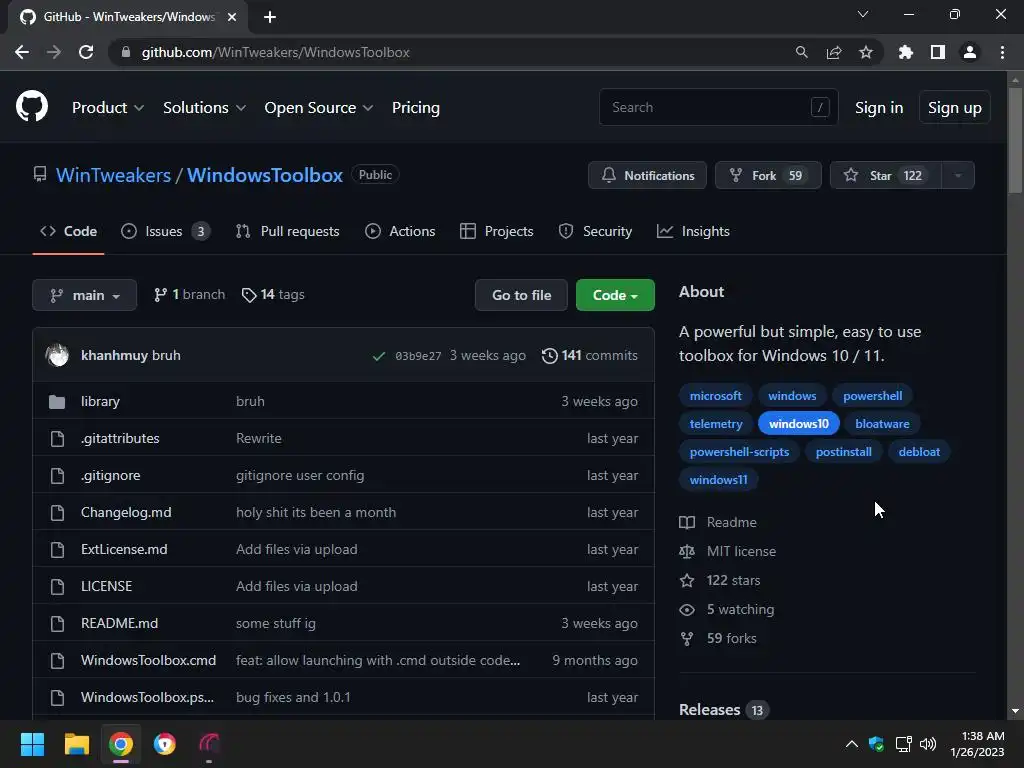Click the share page icon in address bar

[x=833, y=52]
